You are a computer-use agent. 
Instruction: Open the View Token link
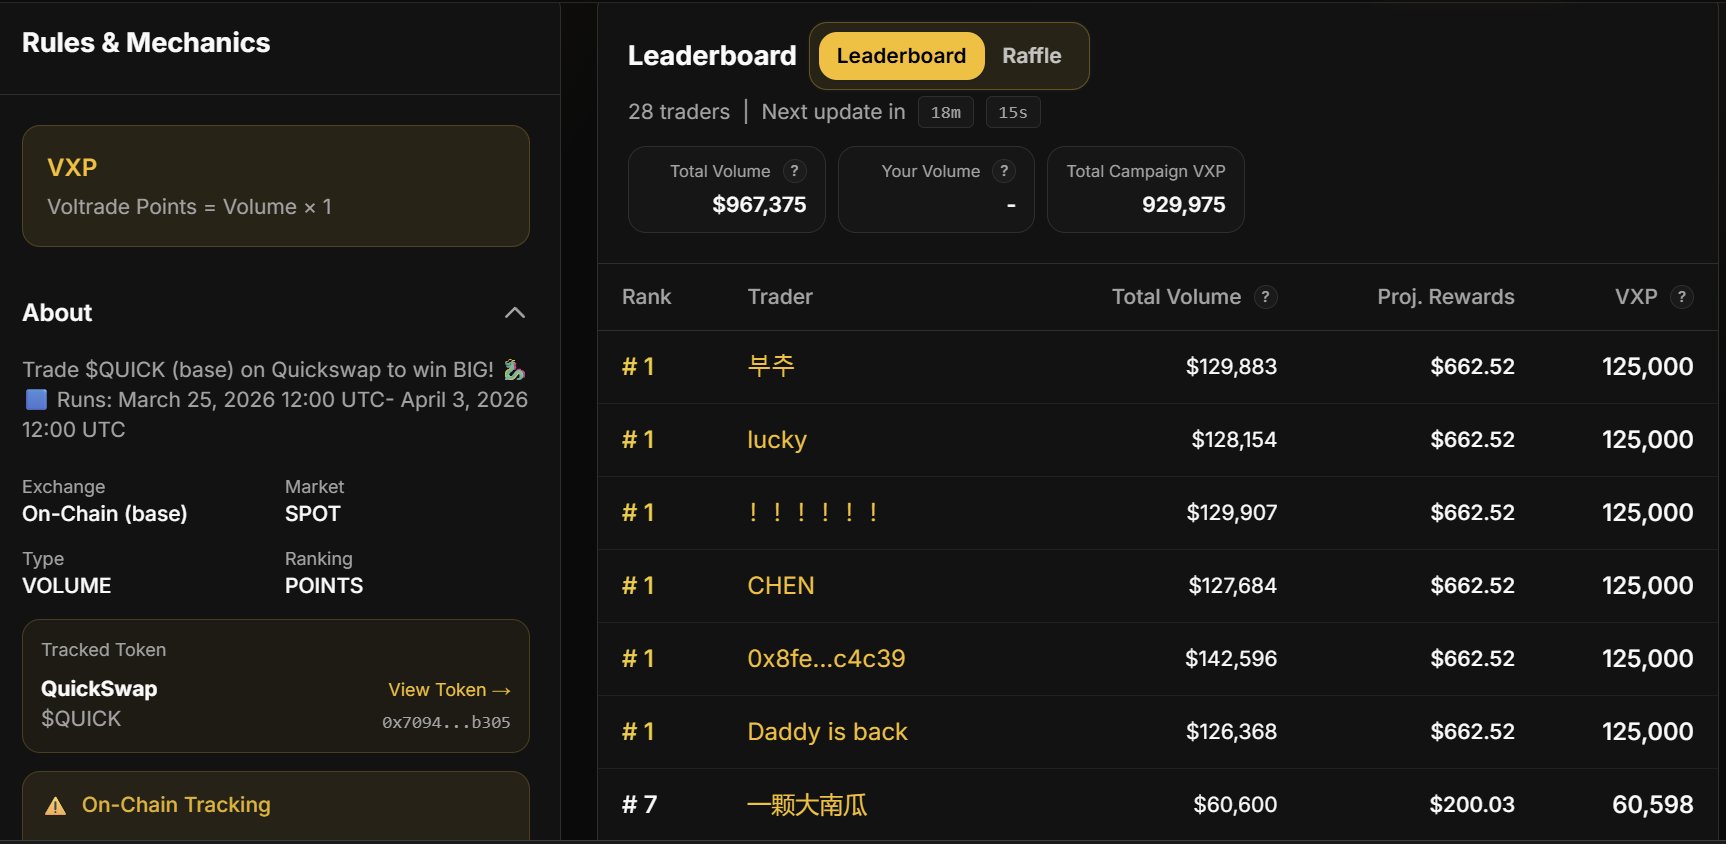[x=449, y=690]
